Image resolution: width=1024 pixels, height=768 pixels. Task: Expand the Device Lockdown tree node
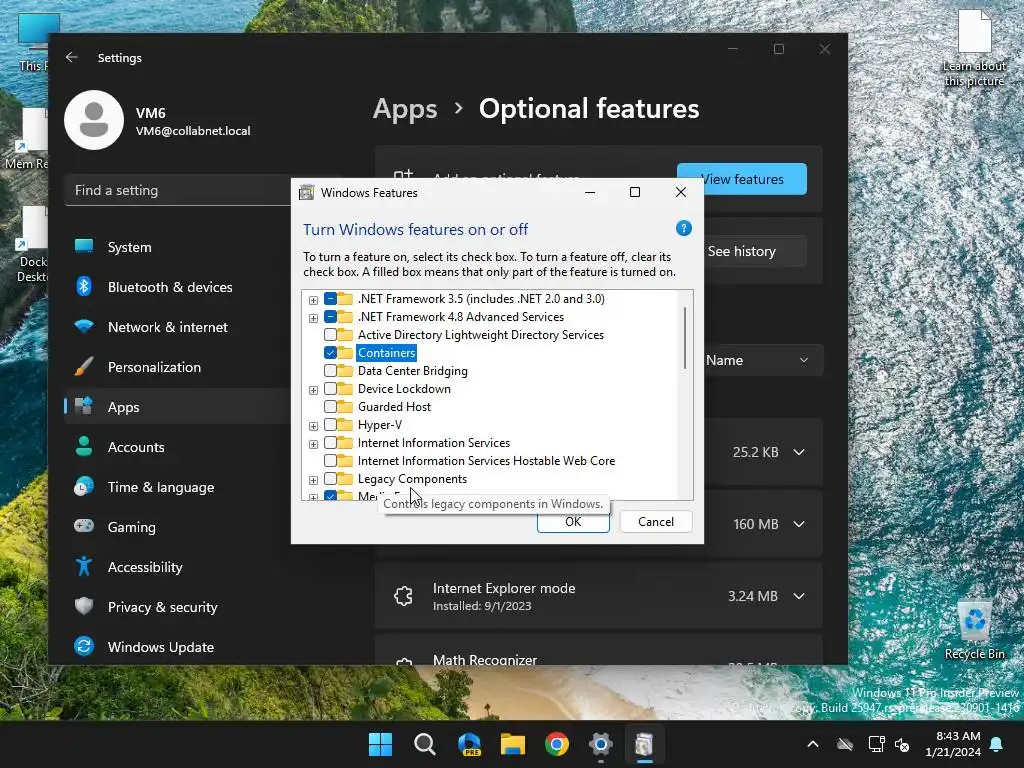point(313,390)
